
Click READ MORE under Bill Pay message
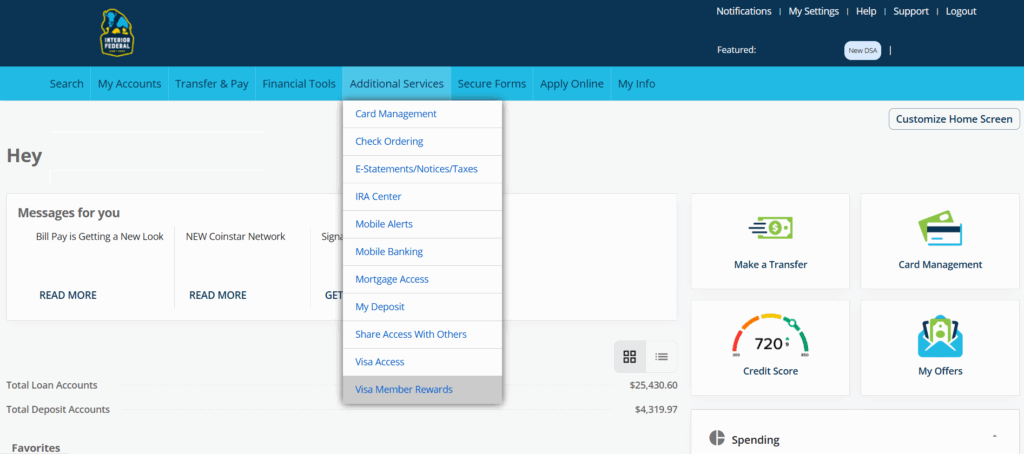(x=68, y=295)
